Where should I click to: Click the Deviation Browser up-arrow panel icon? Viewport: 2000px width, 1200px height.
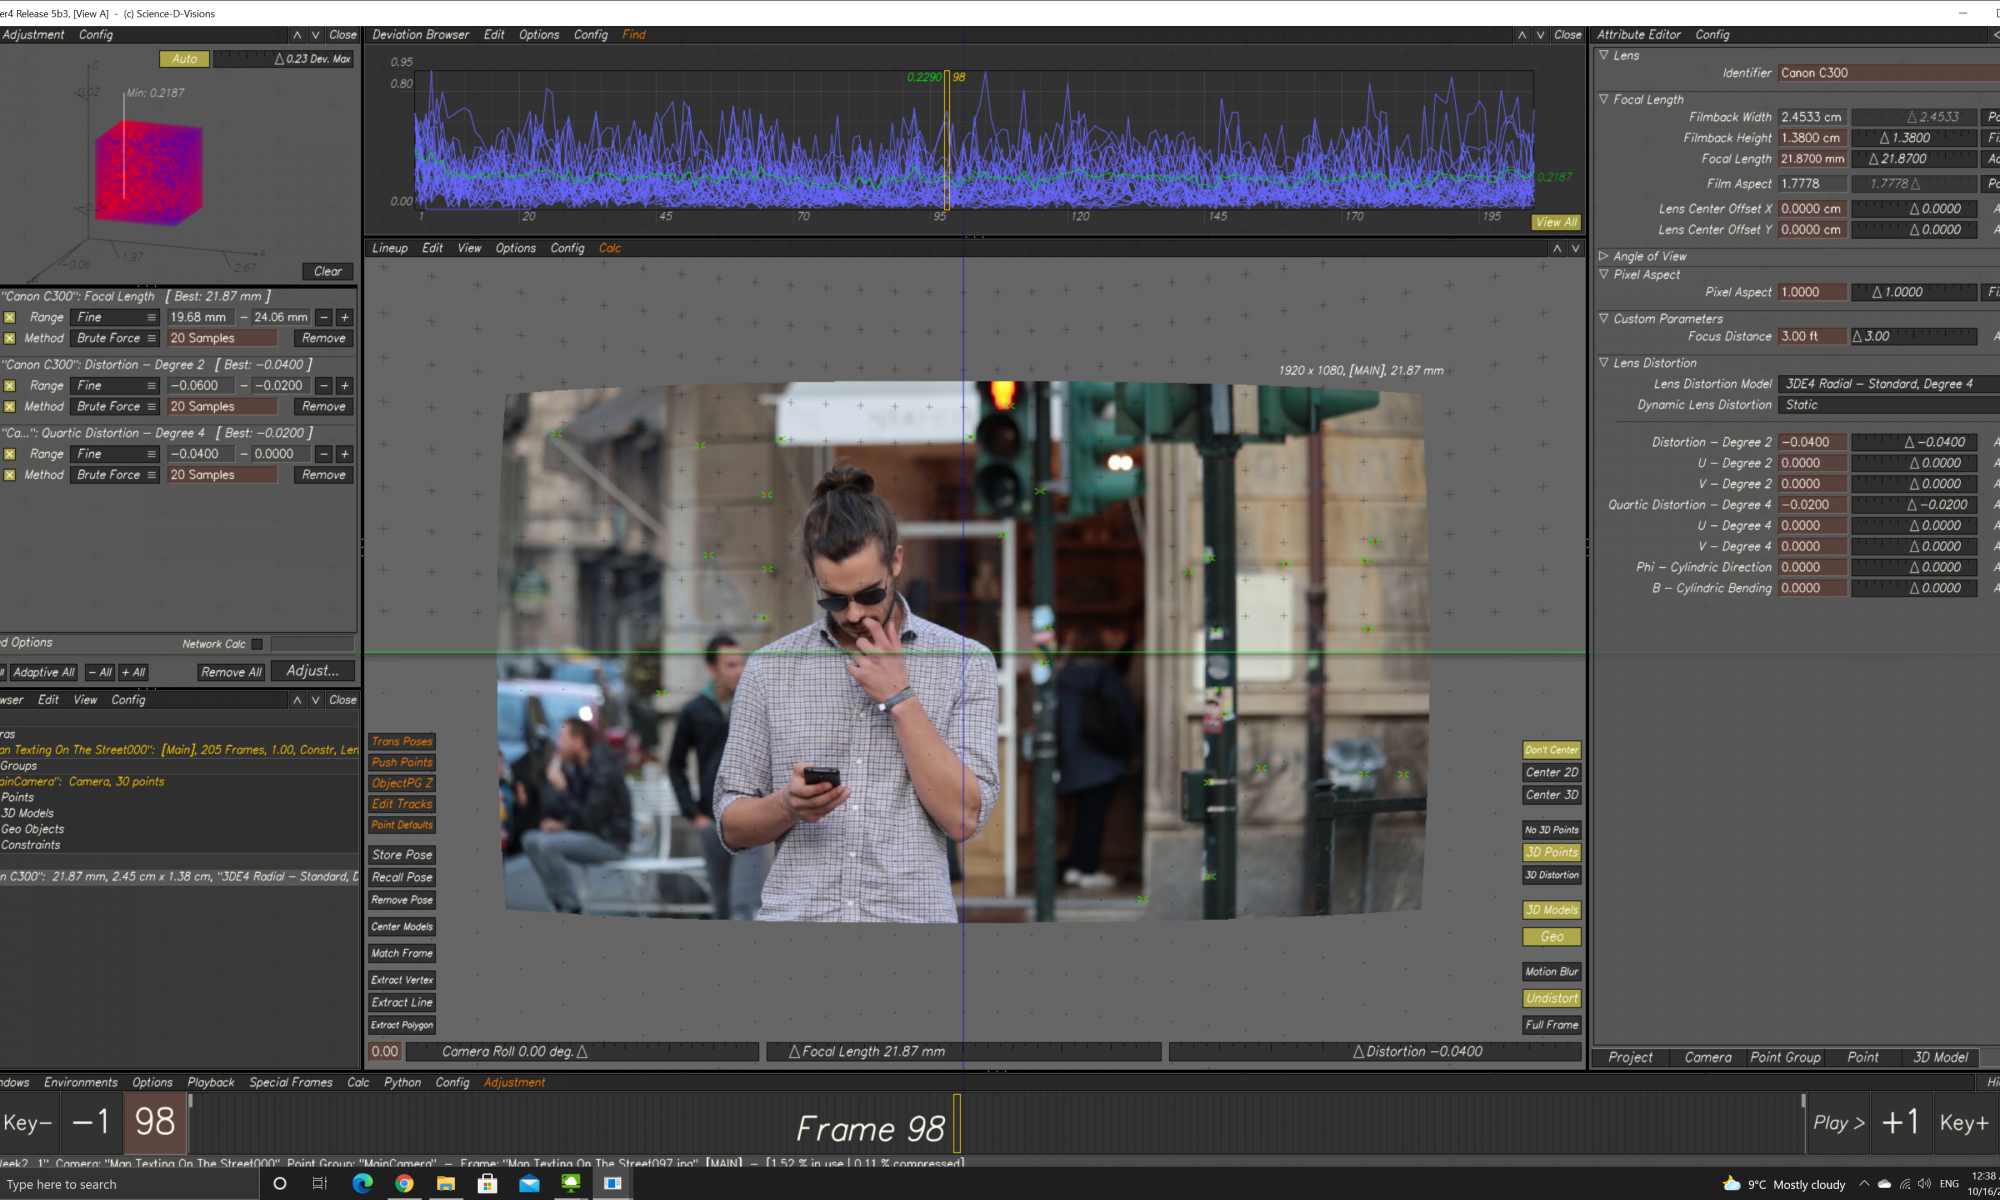click(x=1522, y=35)
